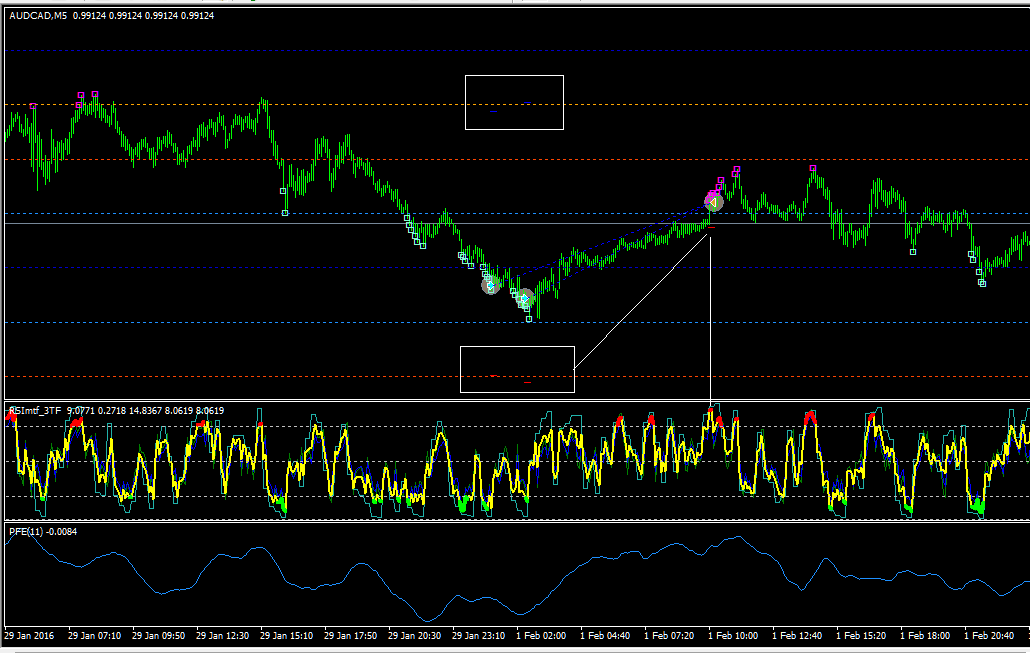Click the 1 Feb 18:00 time label
This screenshot has height=653, width=1030.
pyautogui.click(x=925, y=636)
